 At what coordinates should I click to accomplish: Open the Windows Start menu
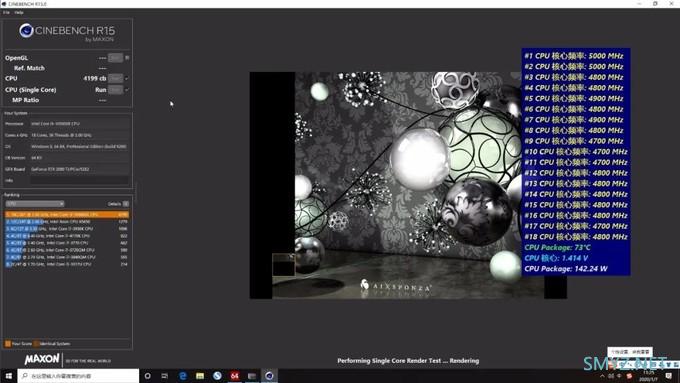(8, 376)
